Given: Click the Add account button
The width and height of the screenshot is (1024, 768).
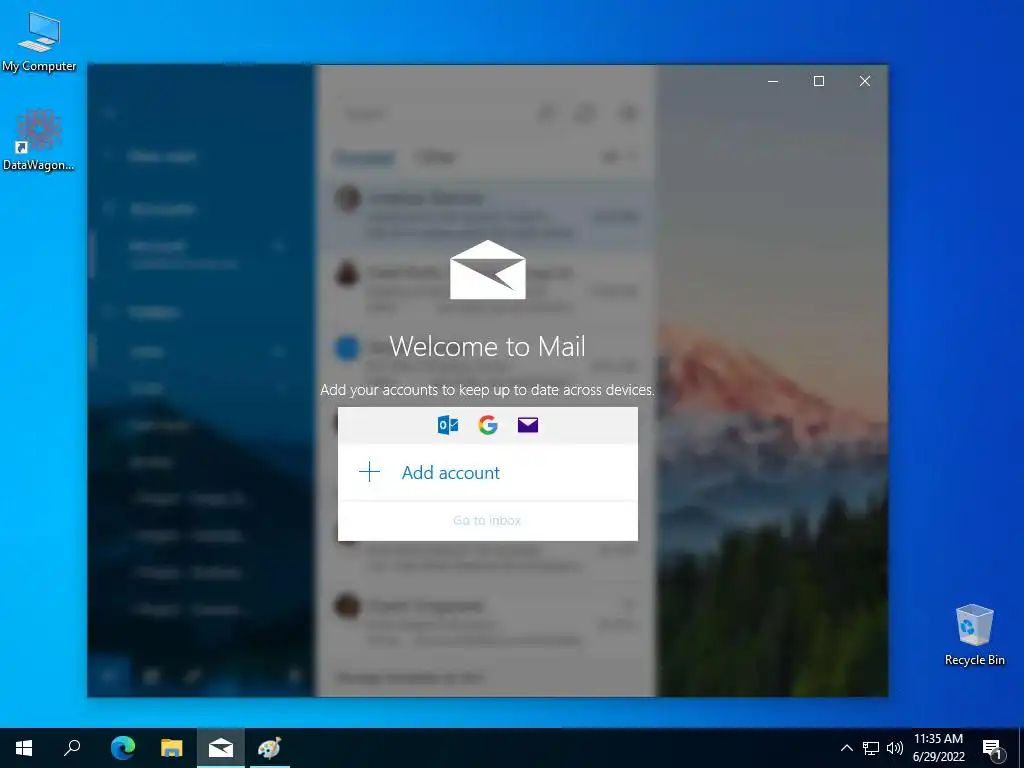Looking at the screenshot, I should [487, 472].
